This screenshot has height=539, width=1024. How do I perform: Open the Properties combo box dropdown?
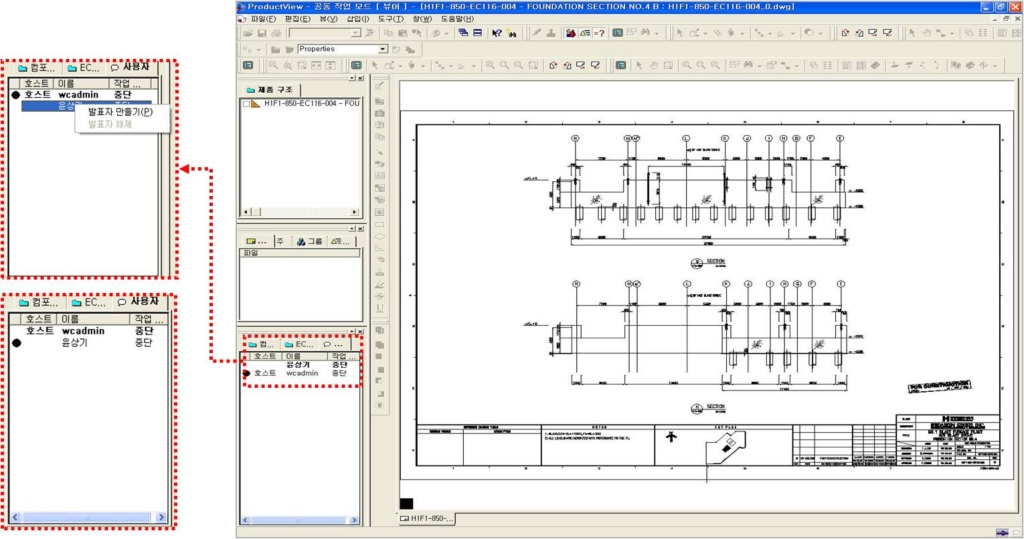pos(383,49)
